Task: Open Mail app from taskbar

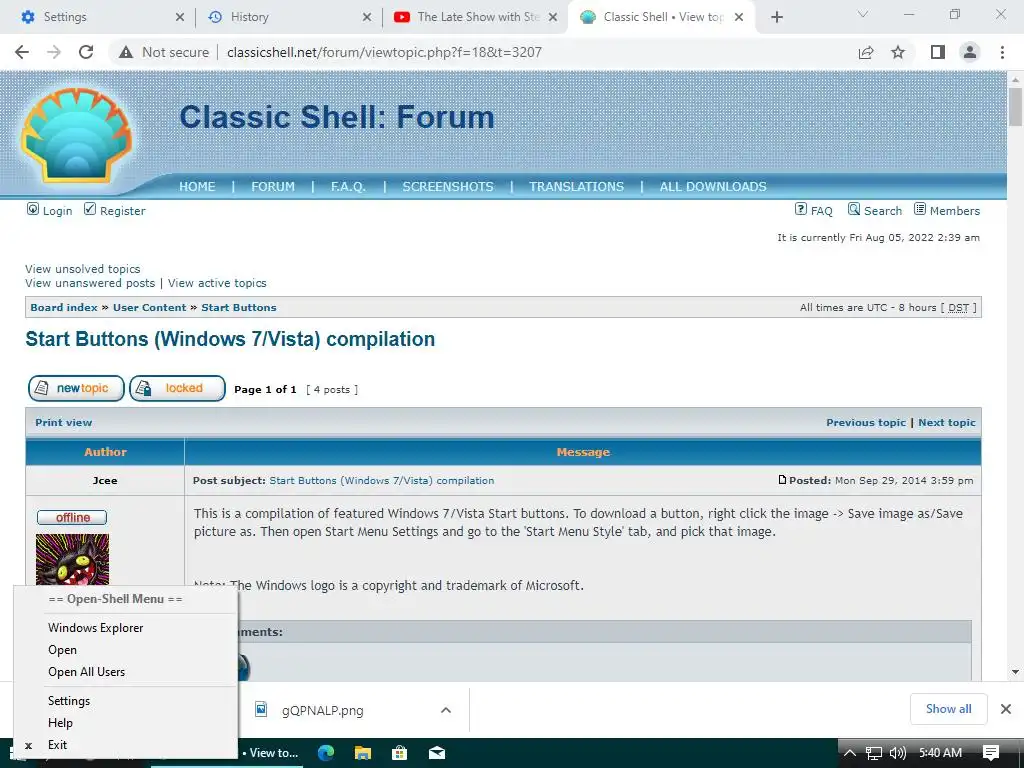Action: tap(437, 753)
